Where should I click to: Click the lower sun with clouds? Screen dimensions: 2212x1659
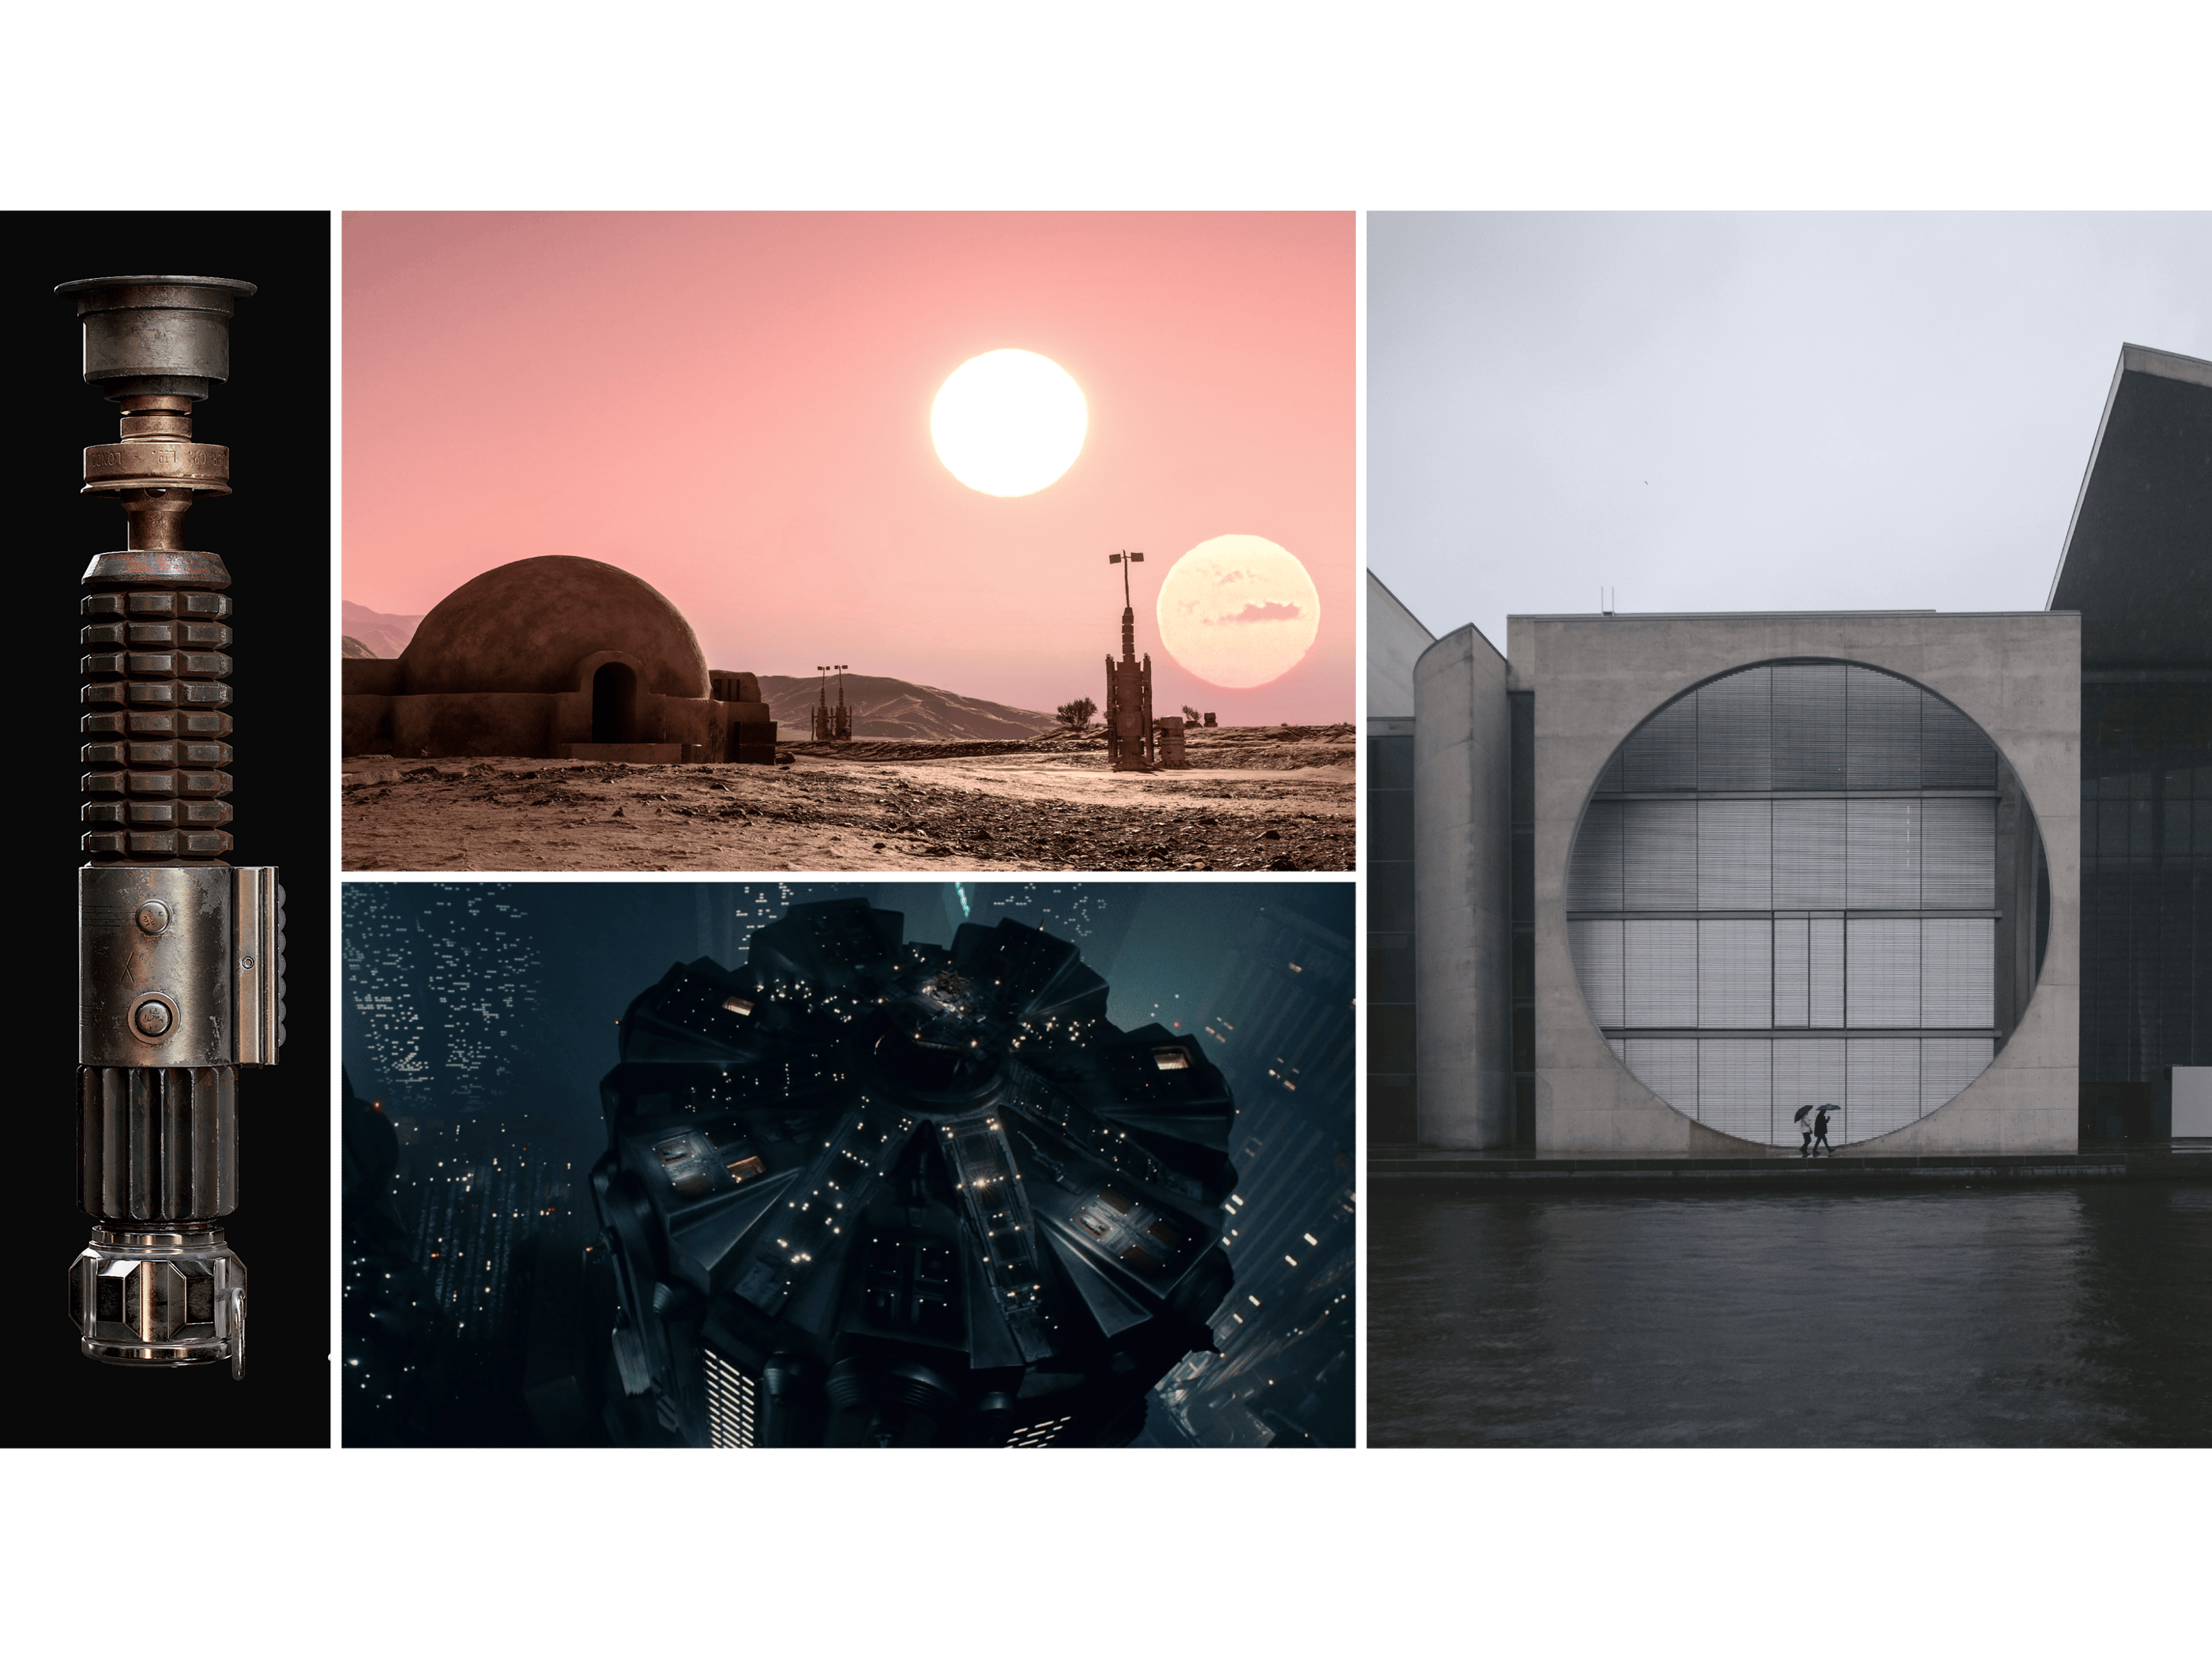tap(1238, 611)
